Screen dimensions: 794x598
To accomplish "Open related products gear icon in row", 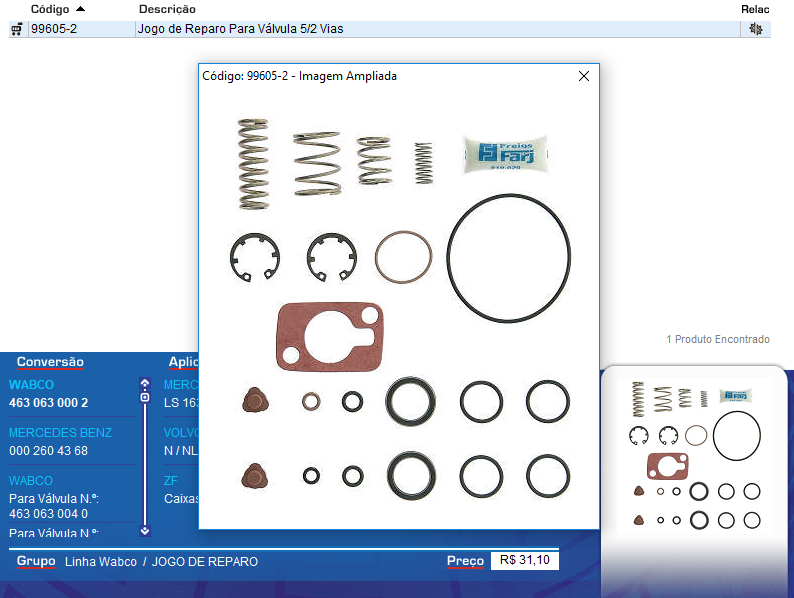I will click(x=756, y=29).
